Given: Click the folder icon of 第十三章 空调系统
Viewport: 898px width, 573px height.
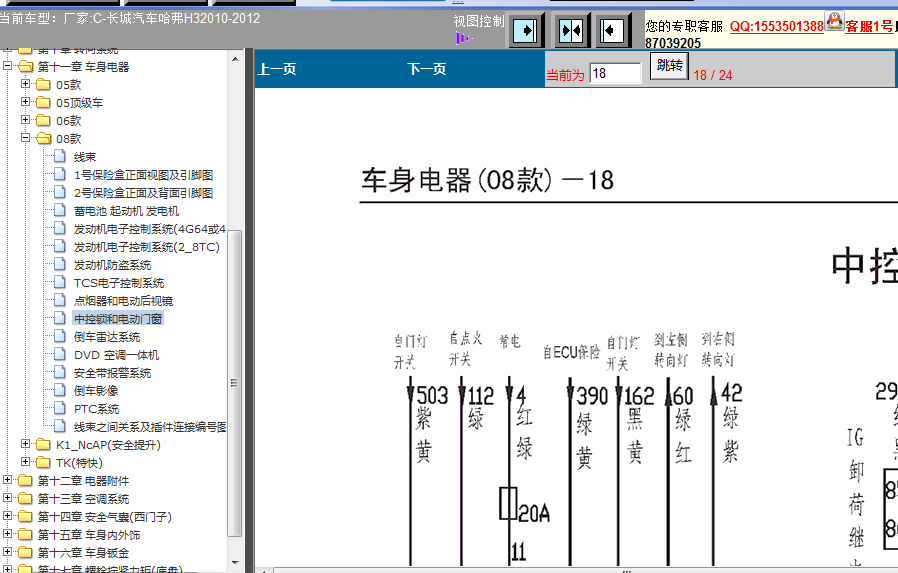Looking at the screenshot, I should 26,498.
